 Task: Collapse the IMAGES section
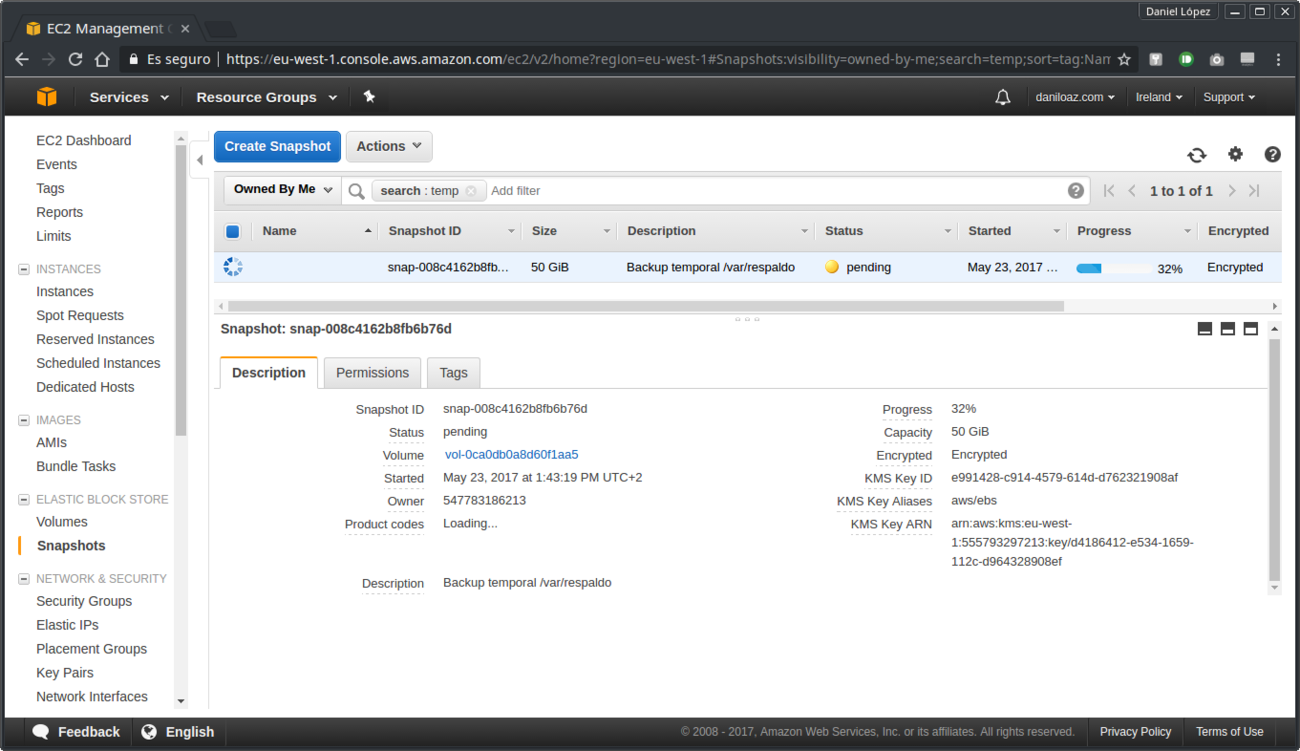coord(24,420)
